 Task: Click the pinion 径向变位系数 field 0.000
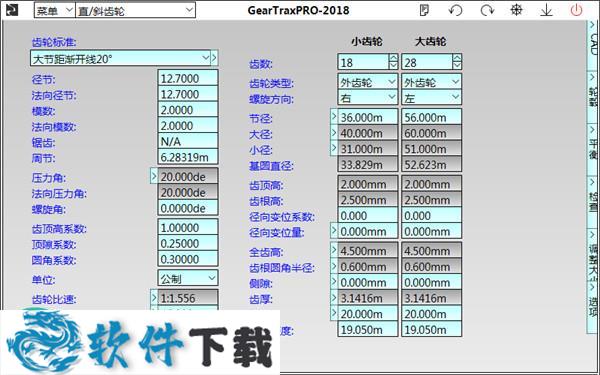tap(368, 215)
